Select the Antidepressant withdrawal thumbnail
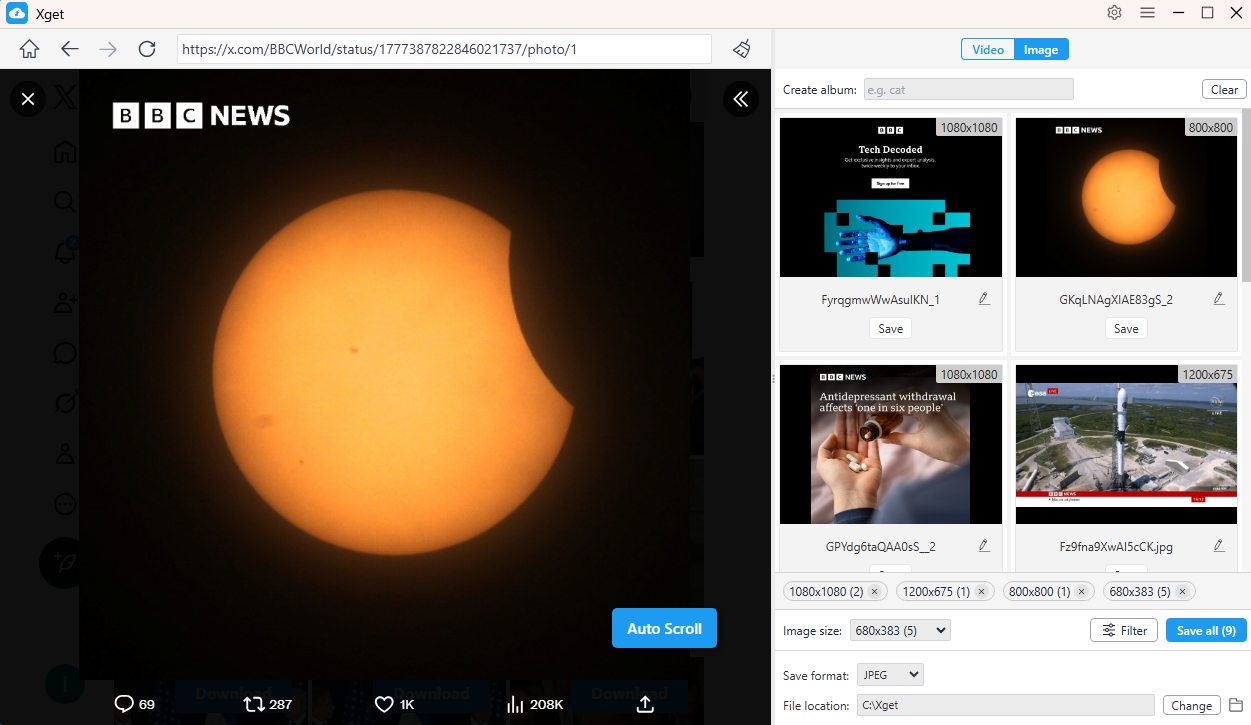 coord(890,444)
